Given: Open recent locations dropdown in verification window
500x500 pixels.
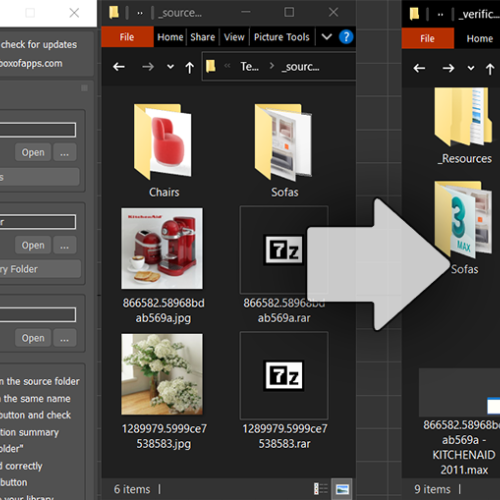Looking at the screenshot, I should click(471, 69).
